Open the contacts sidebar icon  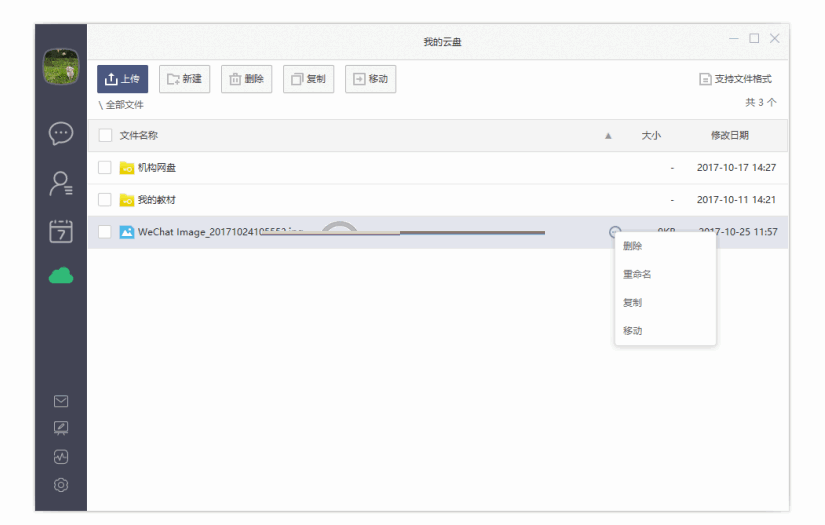pos(61,183)
